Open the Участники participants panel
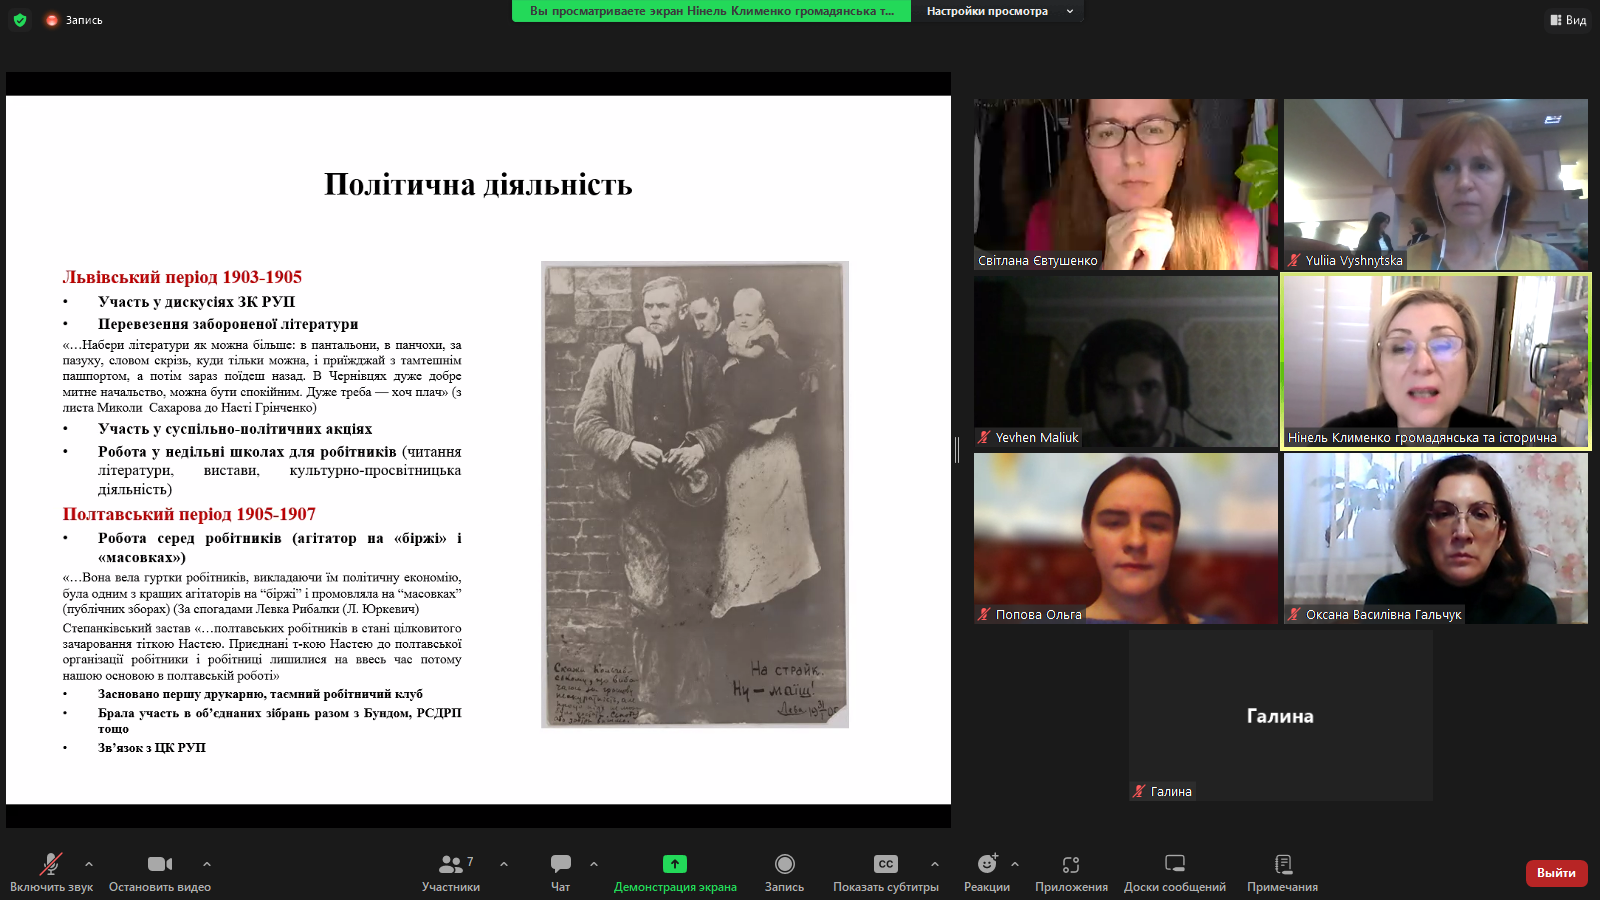Screen dimensions: 1600x900 pyautogui.click(x=450, y=872)
